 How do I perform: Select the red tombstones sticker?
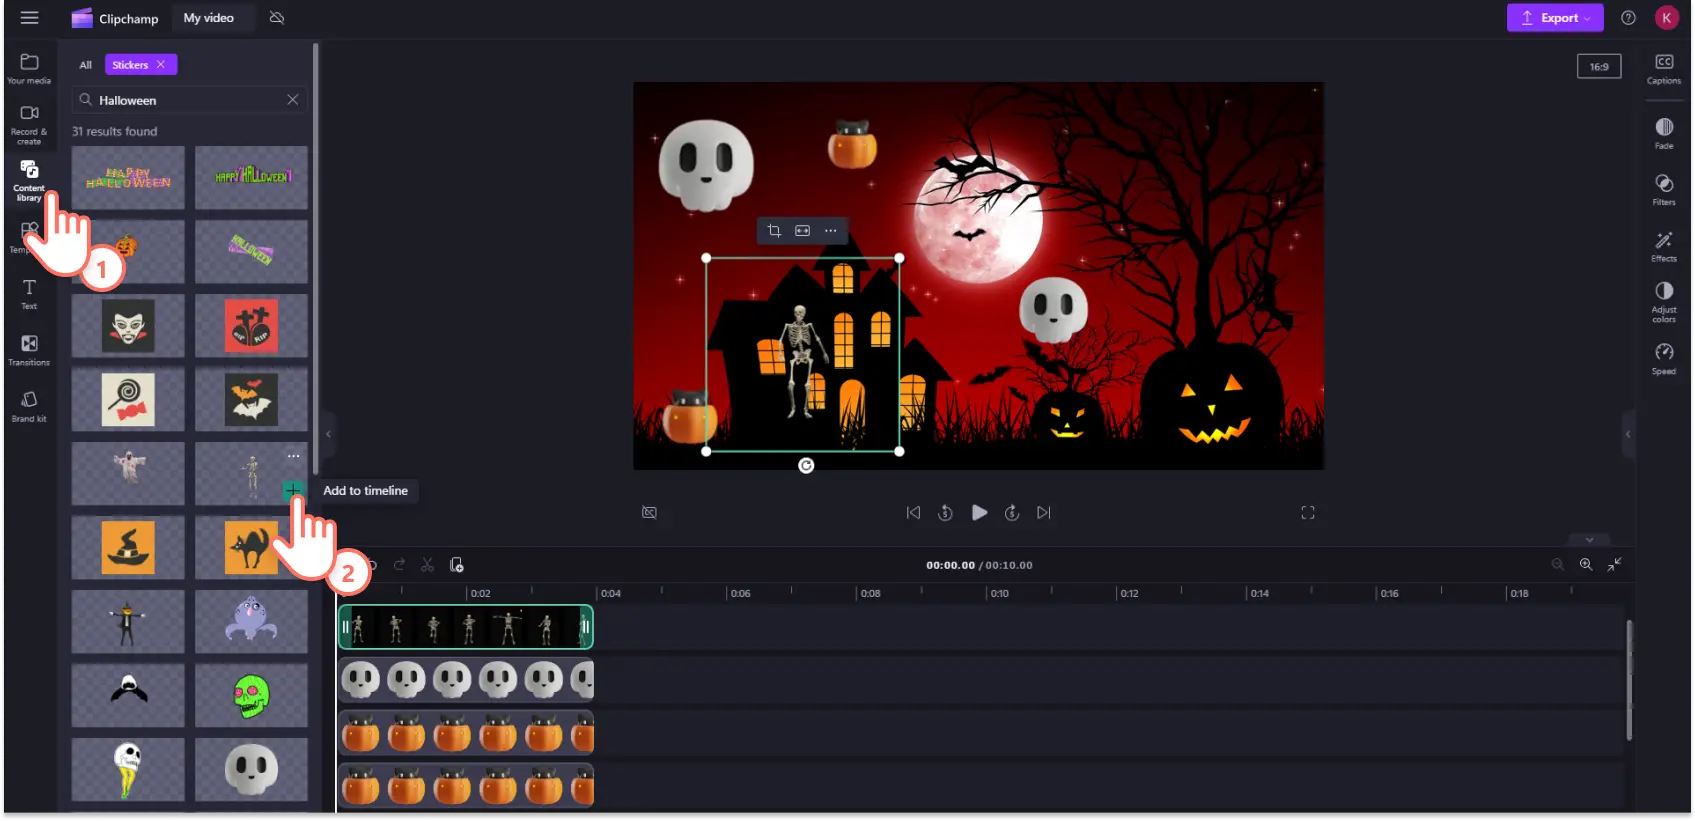click(x=251, y=326)
